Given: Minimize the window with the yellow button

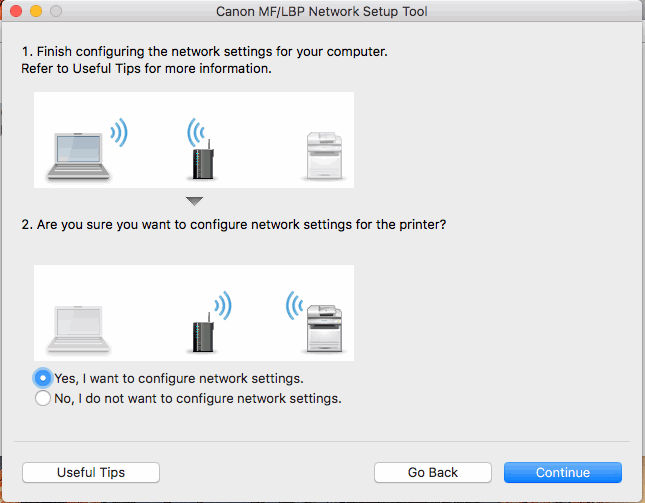Looking at the screenshot, I should (35, 11).
